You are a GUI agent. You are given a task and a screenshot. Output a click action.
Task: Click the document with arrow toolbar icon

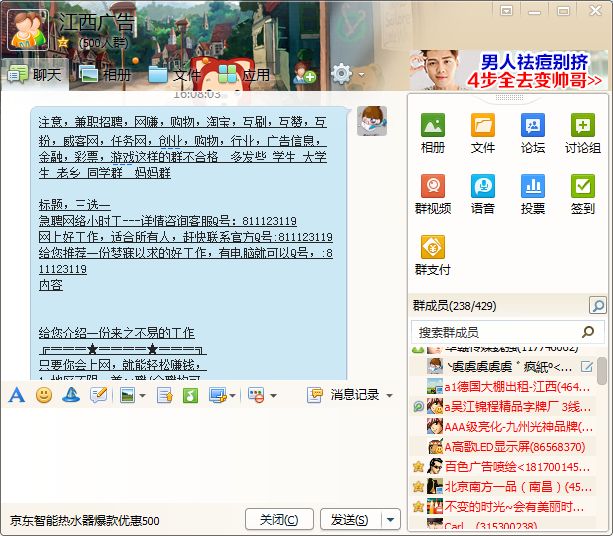[x=165, y=395]
